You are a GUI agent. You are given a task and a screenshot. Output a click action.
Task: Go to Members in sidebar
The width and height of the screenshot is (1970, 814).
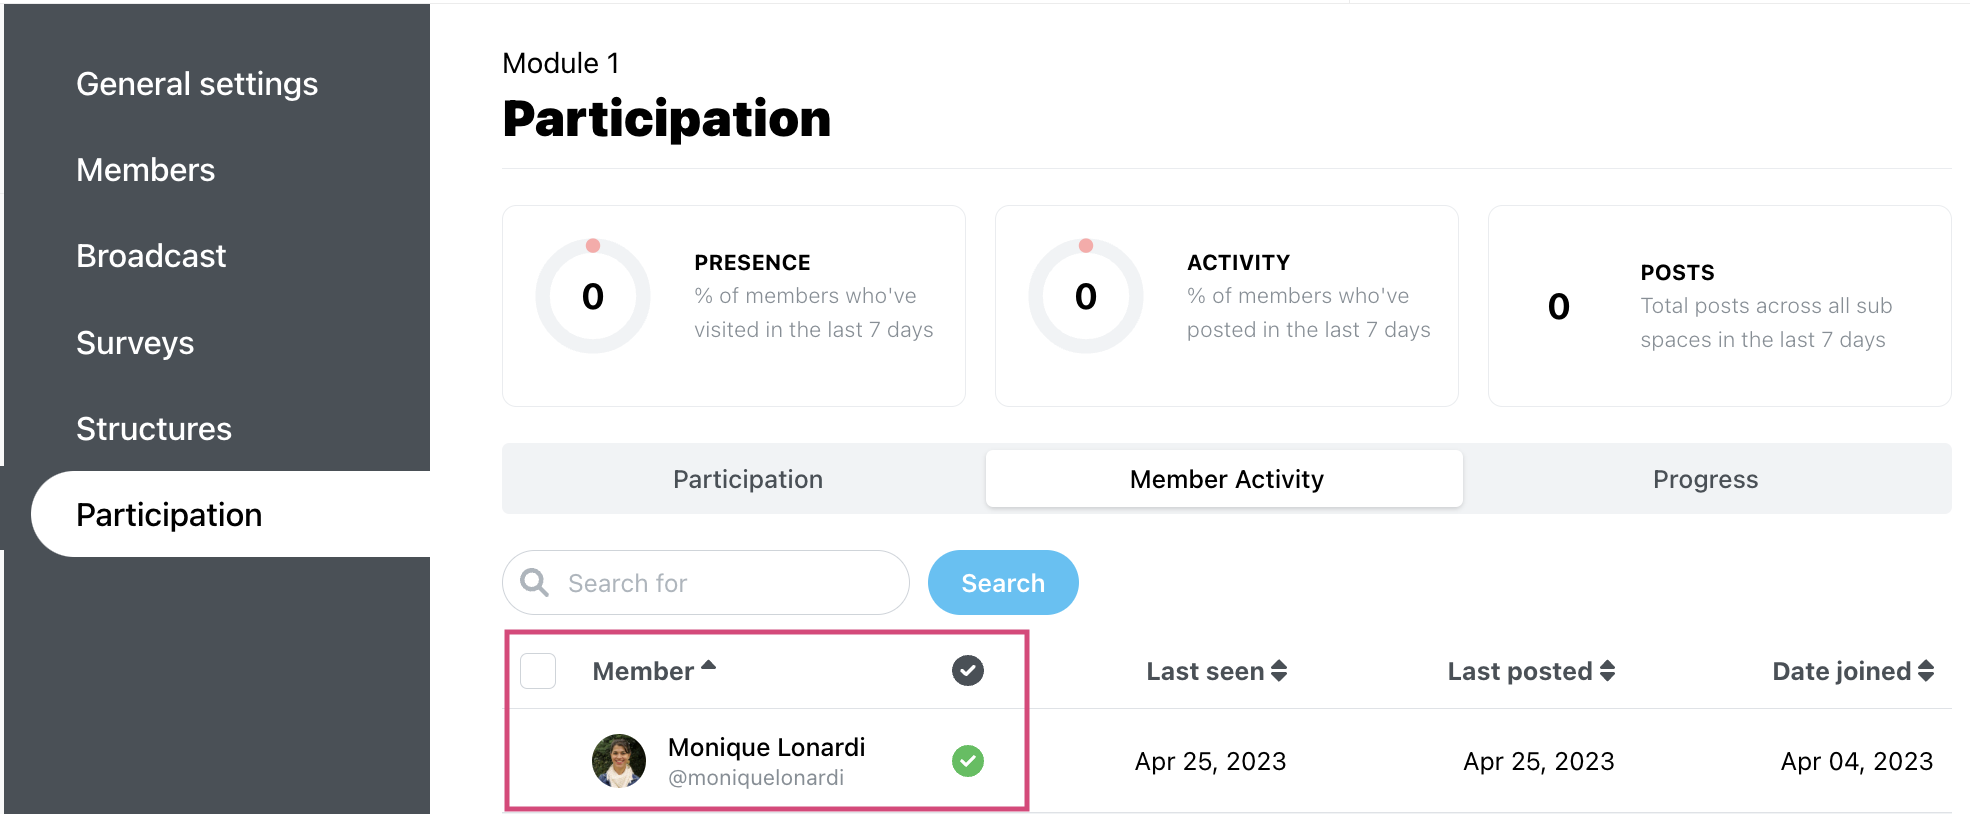pos(146,170)
